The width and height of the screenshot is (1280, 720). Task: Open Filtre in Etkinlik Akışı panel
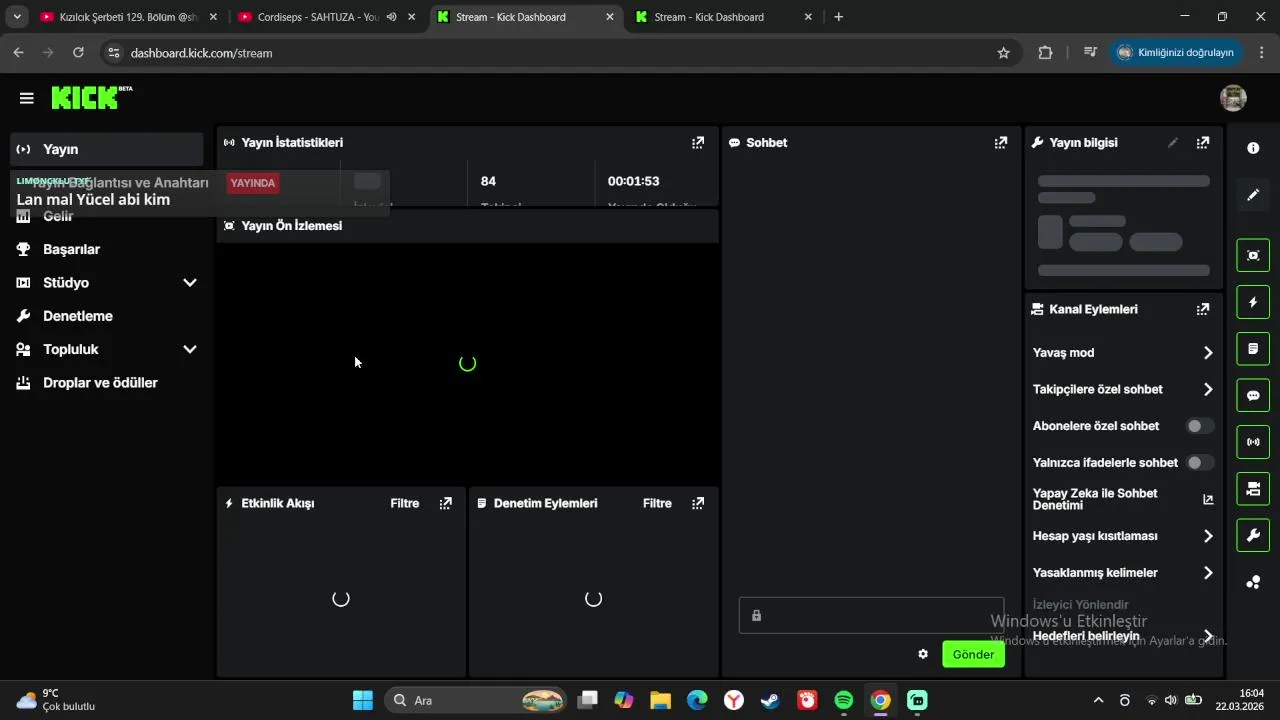click(405, 503)
